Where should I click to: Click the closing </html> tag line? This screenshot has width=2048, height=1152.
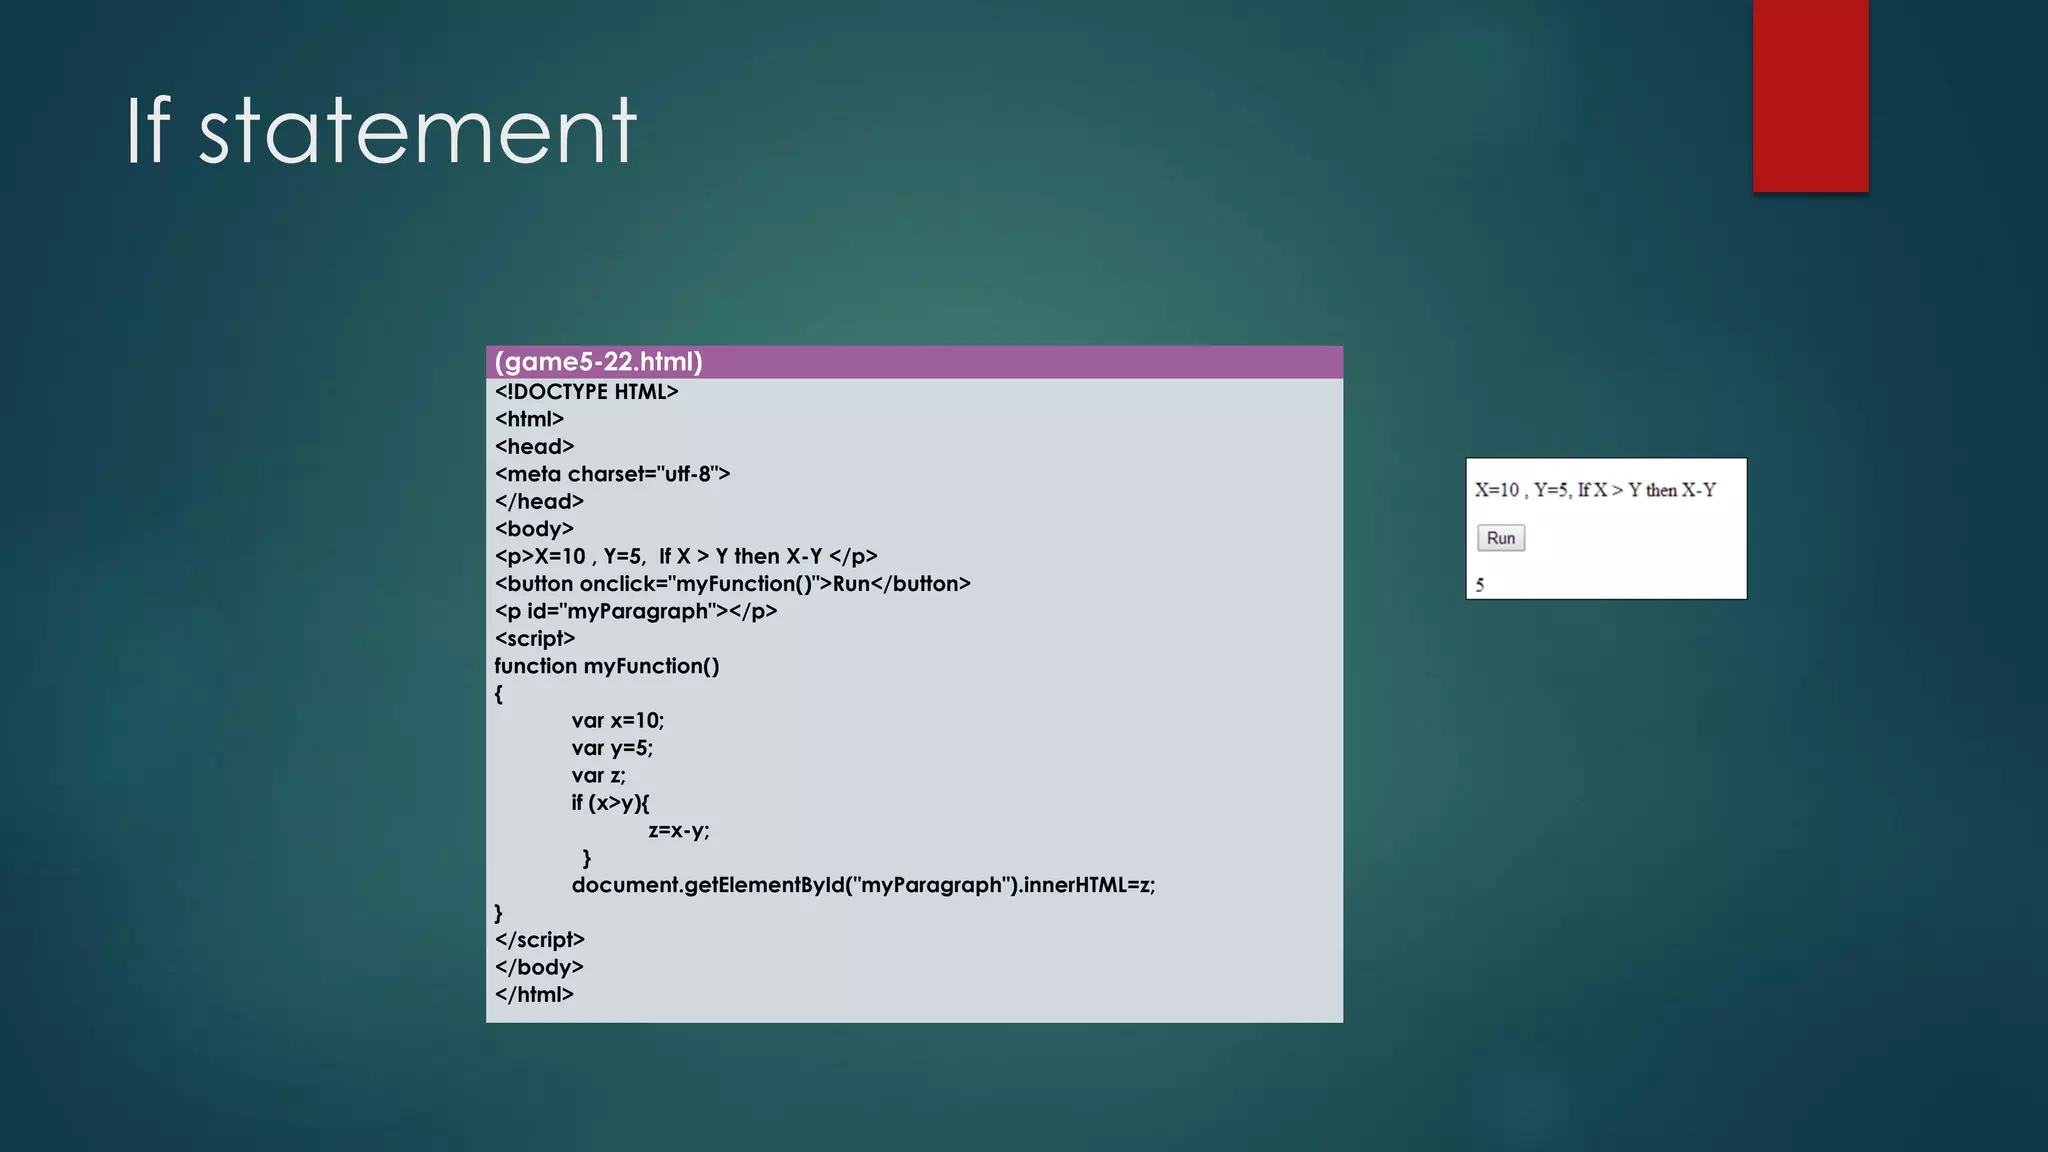point(534,995)
